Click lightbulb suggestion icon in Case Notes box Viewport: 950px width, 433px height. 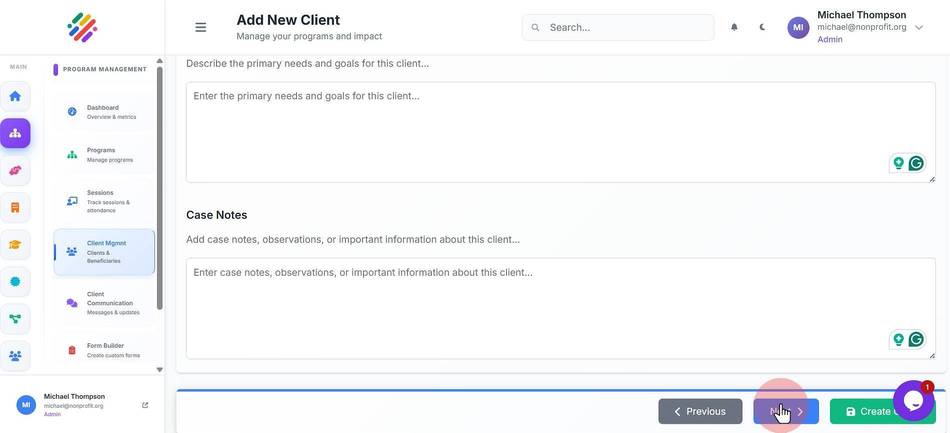(x=899, y=339)
